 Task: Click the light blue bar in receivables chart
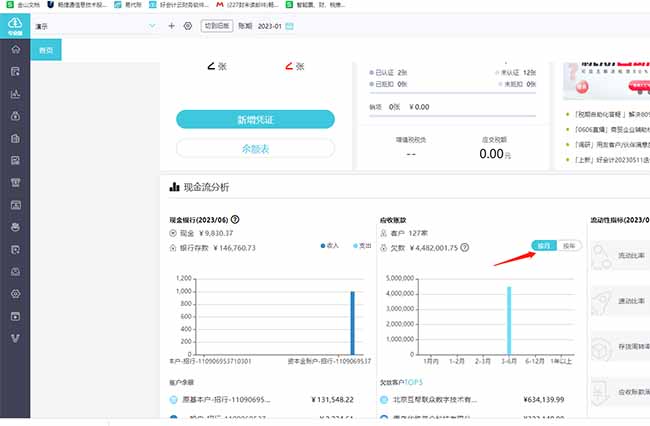(x=509, y=320)
